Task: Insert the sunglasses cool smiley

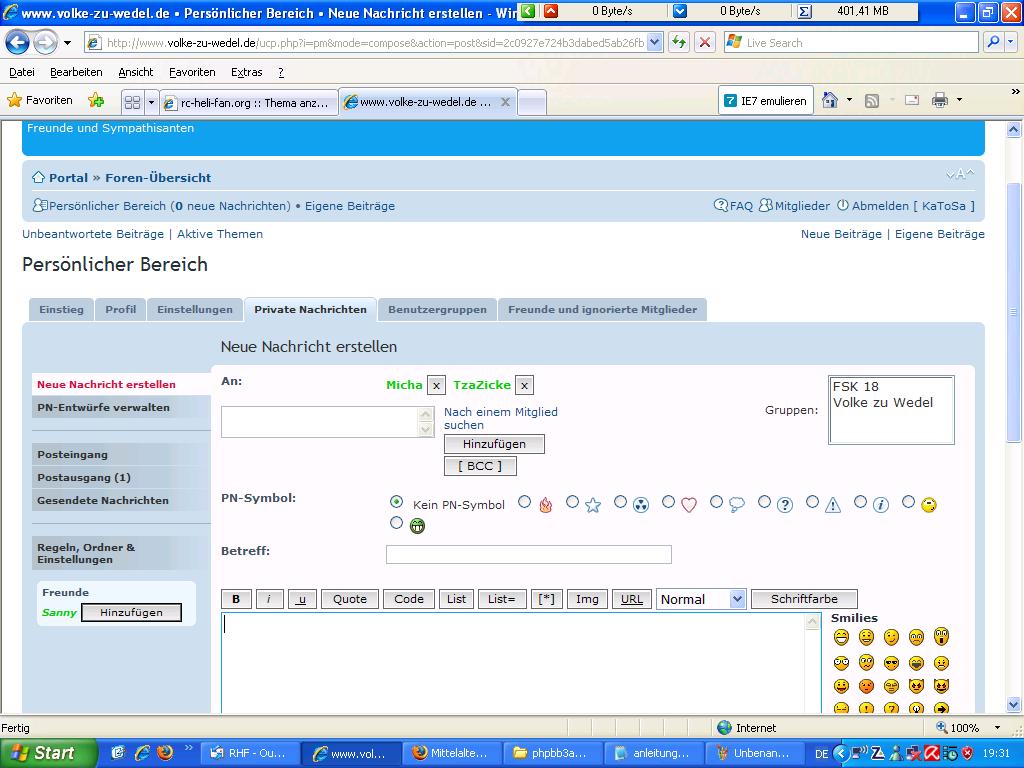Action: pyautogui.click(x=891, y=663)
